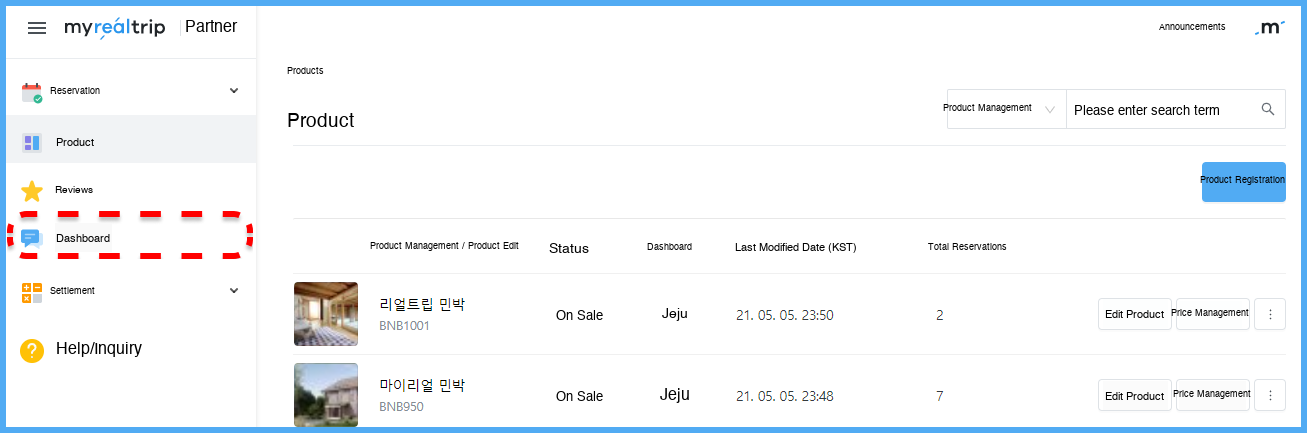
Task: Click the Settlement calculator icon
Action: [x=32, y=292]
